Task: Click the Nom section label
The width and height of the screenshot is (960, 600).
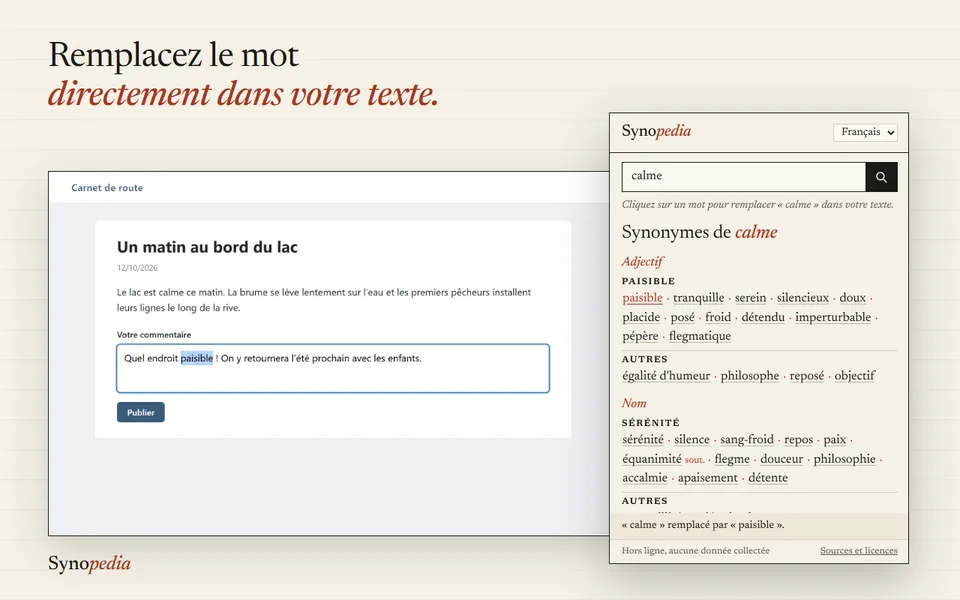Action: coord(634,403)
